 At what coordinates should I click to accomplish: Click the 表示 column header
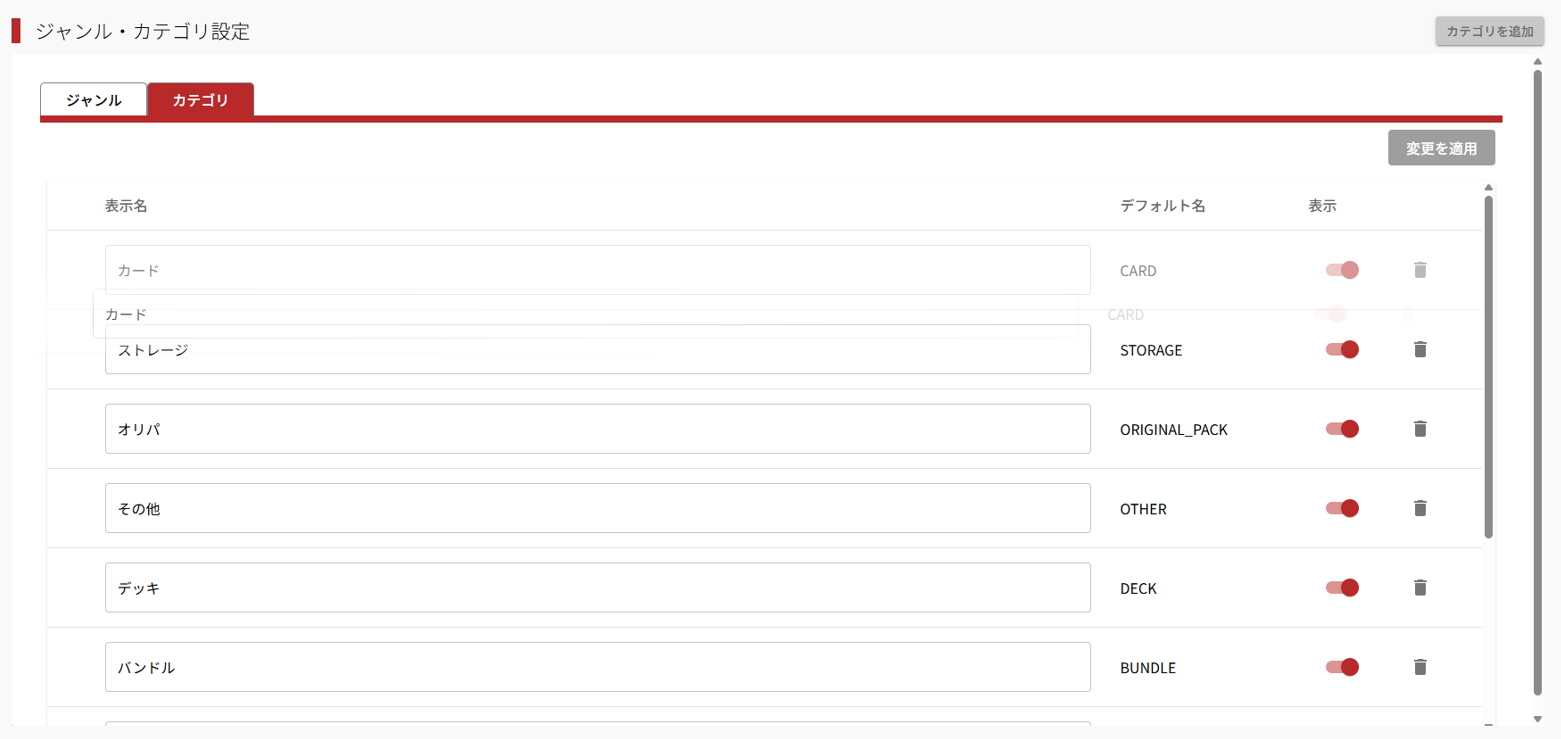click(1322, 206)
